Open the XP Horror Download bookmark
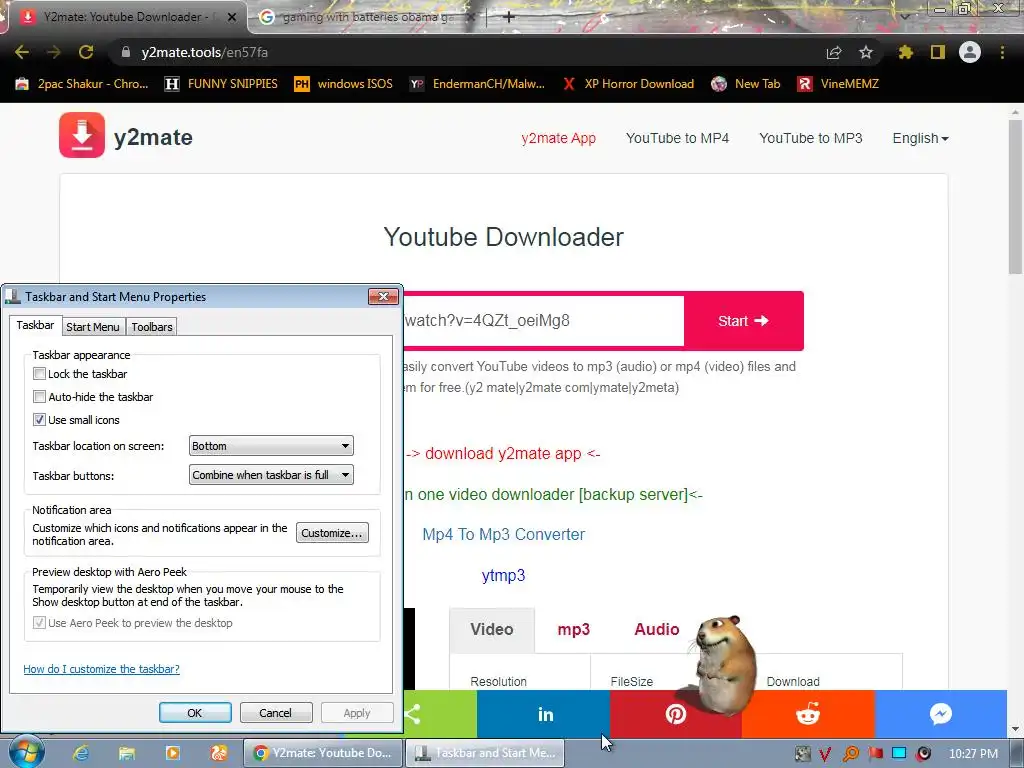This screenshot has width=1024, height=768. (628, 84)
